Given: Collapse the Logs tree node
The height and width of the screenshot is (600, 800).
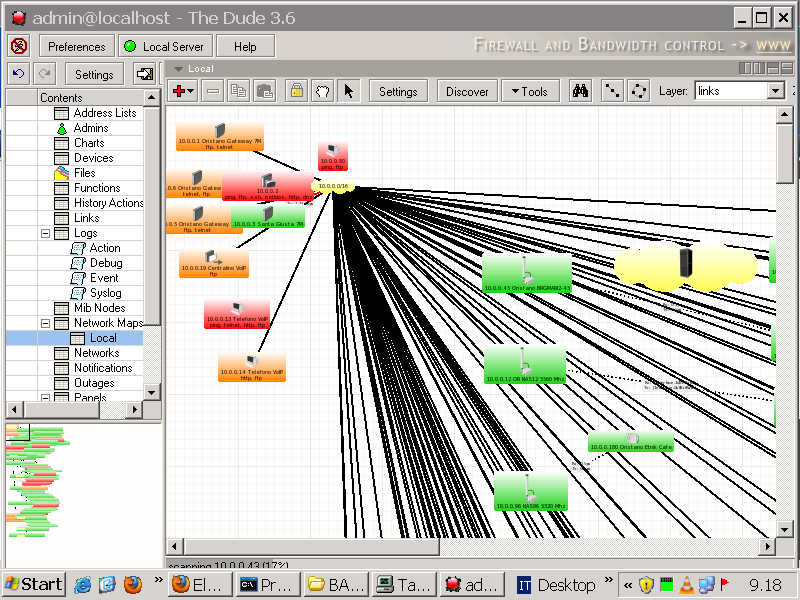Looking at the screenshot, I should 45,233.
